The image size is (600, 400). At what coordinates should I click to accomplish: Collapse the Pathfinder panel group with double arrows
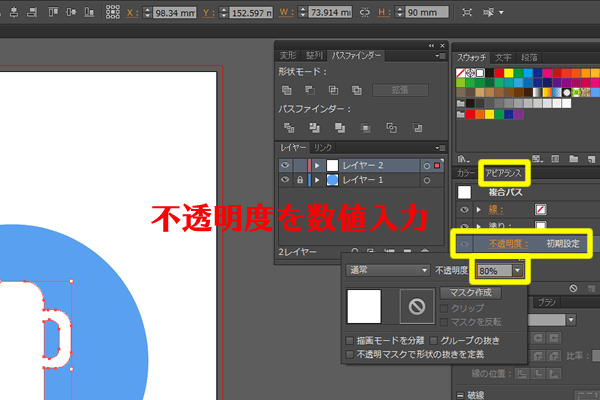pyautogui.click(x=431, y=46)
